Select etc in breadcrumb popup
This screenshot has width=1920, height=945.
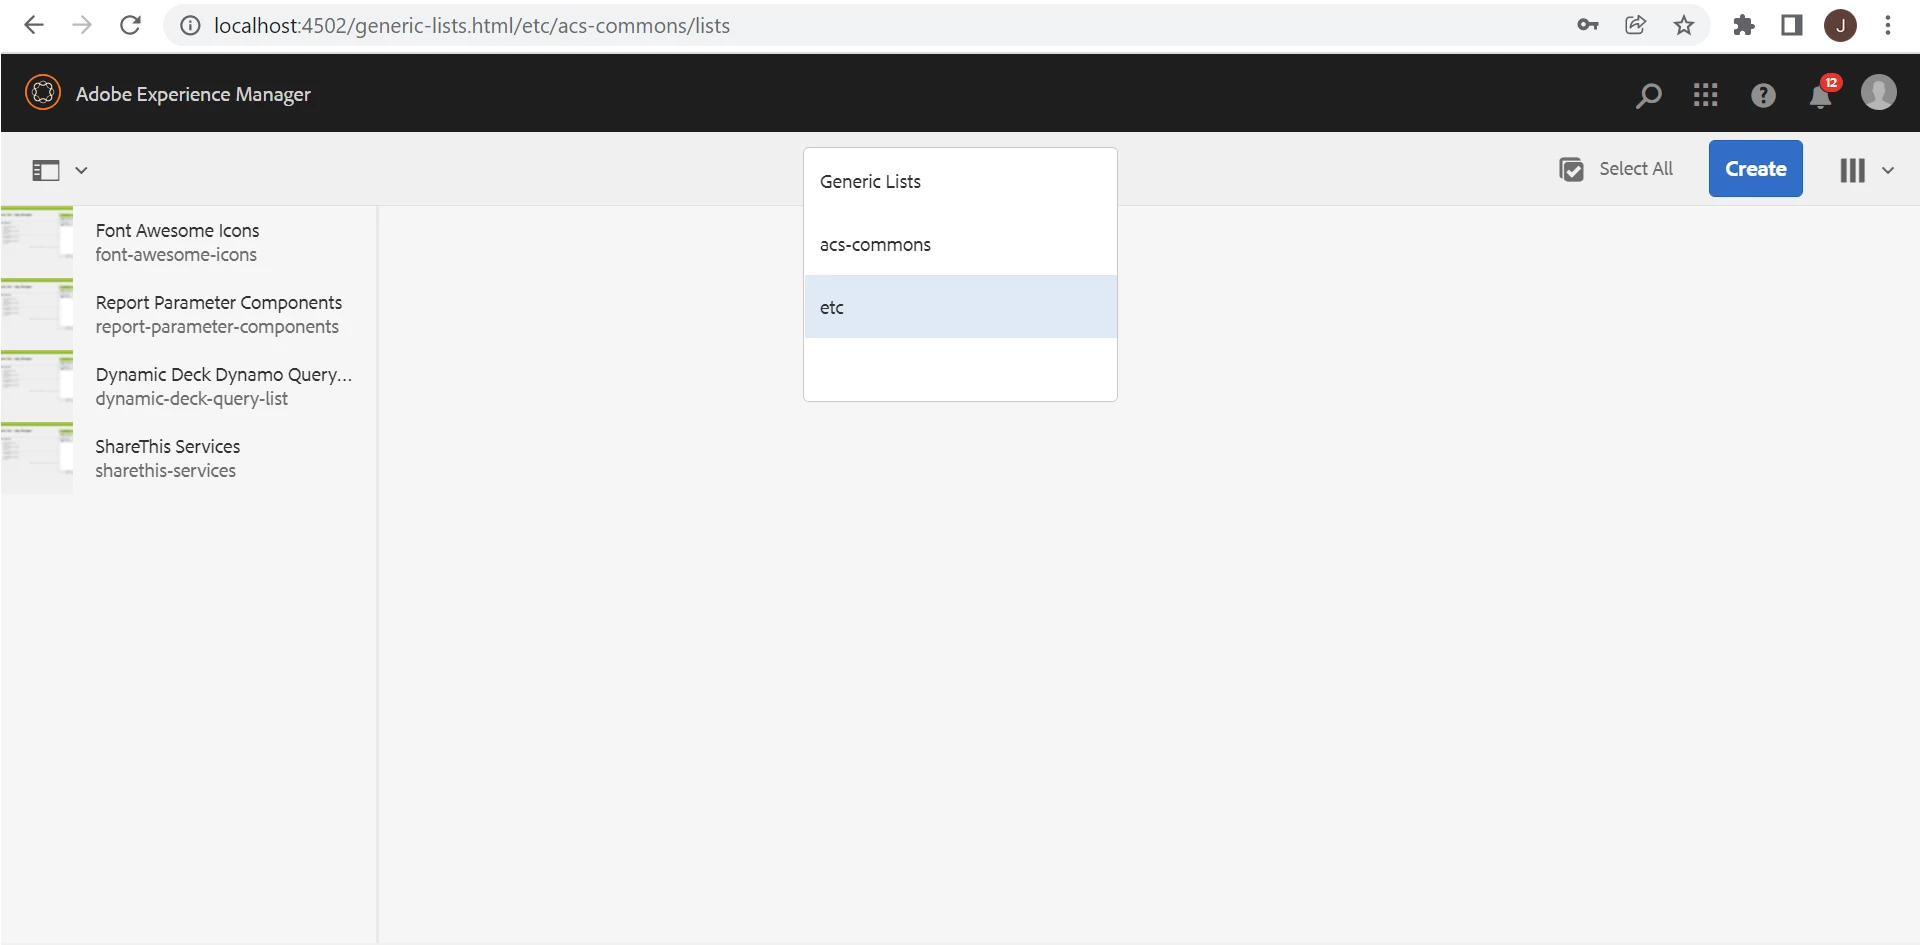click(x=960, y=307)
